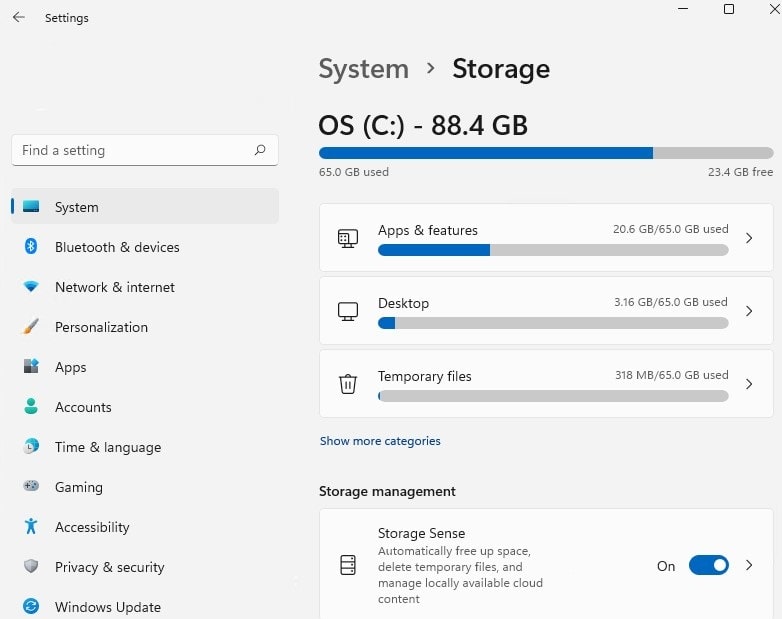Expand Apps & features storage details
Viewport: 782px width, 619px height.
click(749, 238)
